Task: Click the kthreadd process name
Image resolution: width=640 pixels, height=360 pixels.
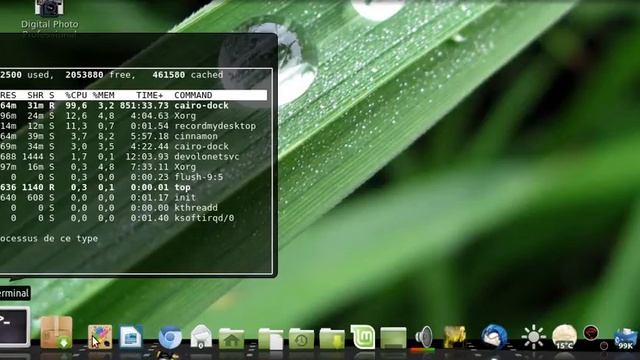Action: click(x=196, y=208)
